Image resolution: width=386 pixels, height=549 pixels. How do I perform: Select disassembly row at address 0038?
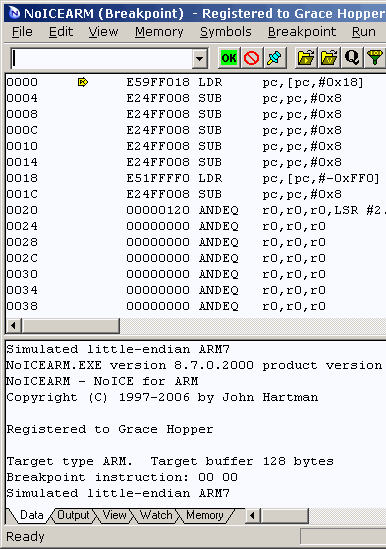[x=195, y=306]
